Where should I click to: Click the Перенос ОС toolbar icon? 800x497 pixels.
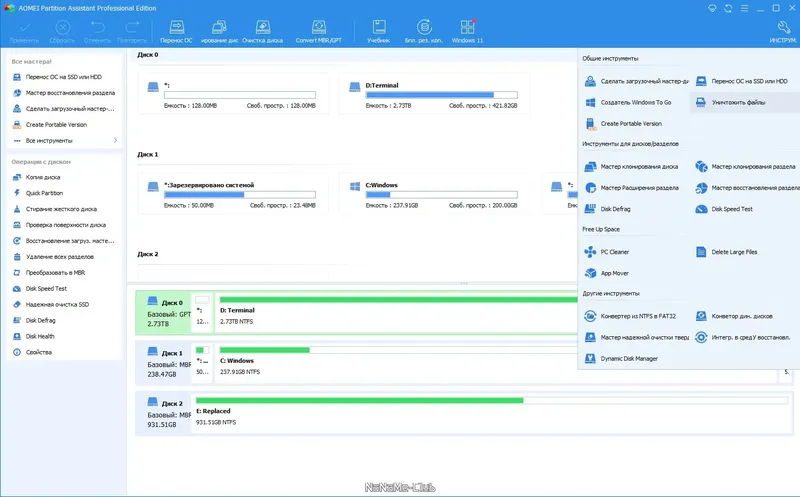point(176,31)
